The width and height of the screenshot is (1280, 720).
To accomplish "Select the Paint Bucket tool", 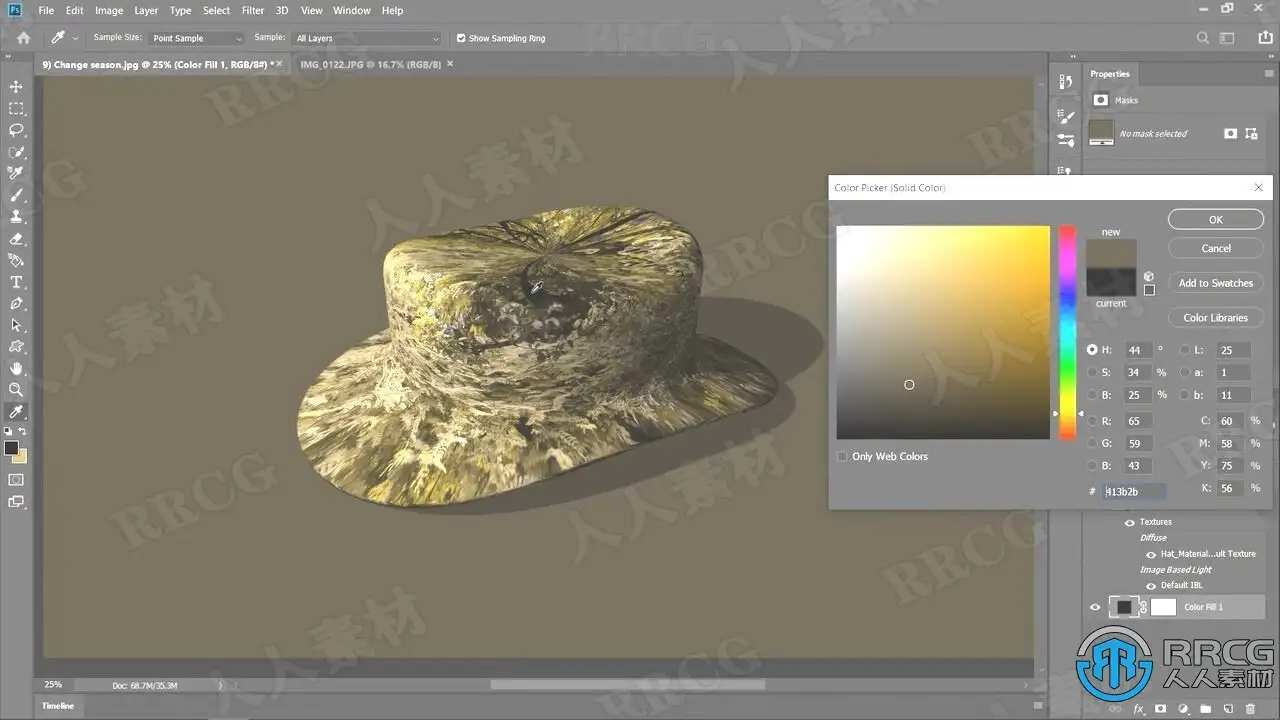I will click(16, 260).
